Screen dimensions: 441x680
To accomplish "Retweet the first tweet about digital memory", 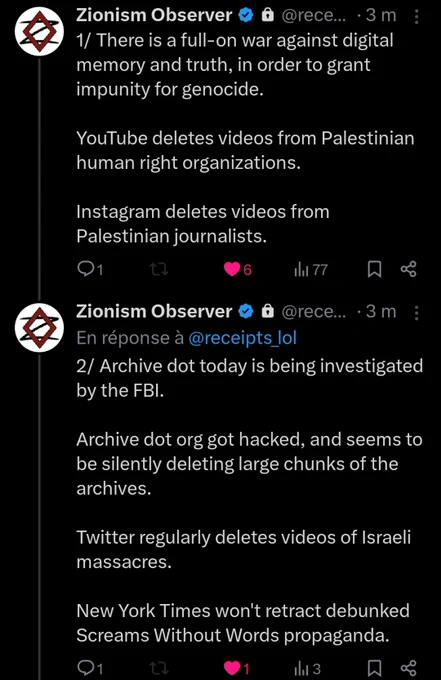I will (x=159, y=270).
